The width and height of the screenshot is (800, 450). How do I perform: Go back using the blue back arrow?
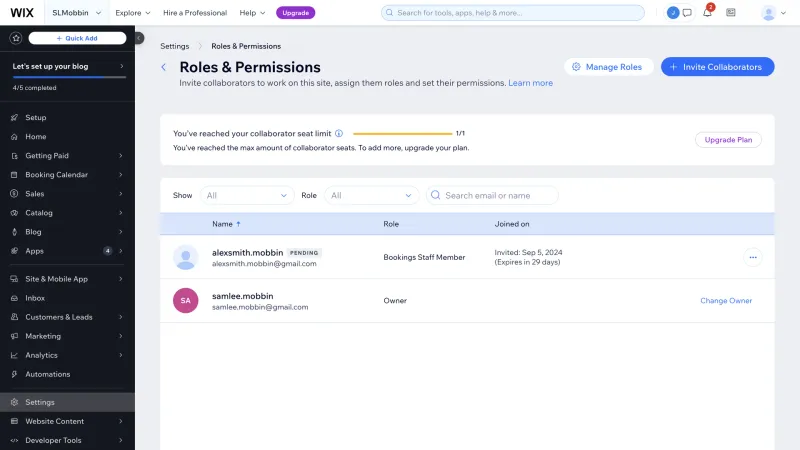click(164, 67)
